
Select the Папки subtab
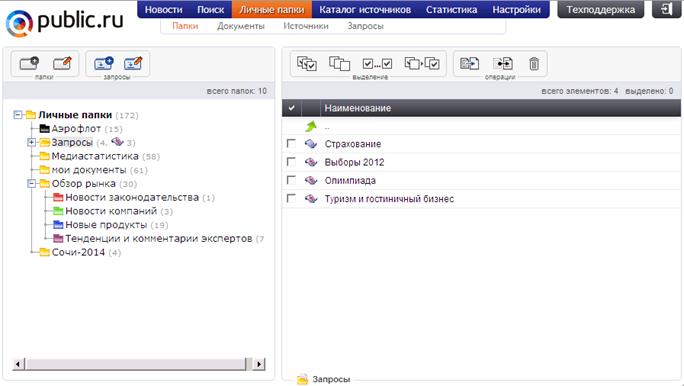coord(185,26)
